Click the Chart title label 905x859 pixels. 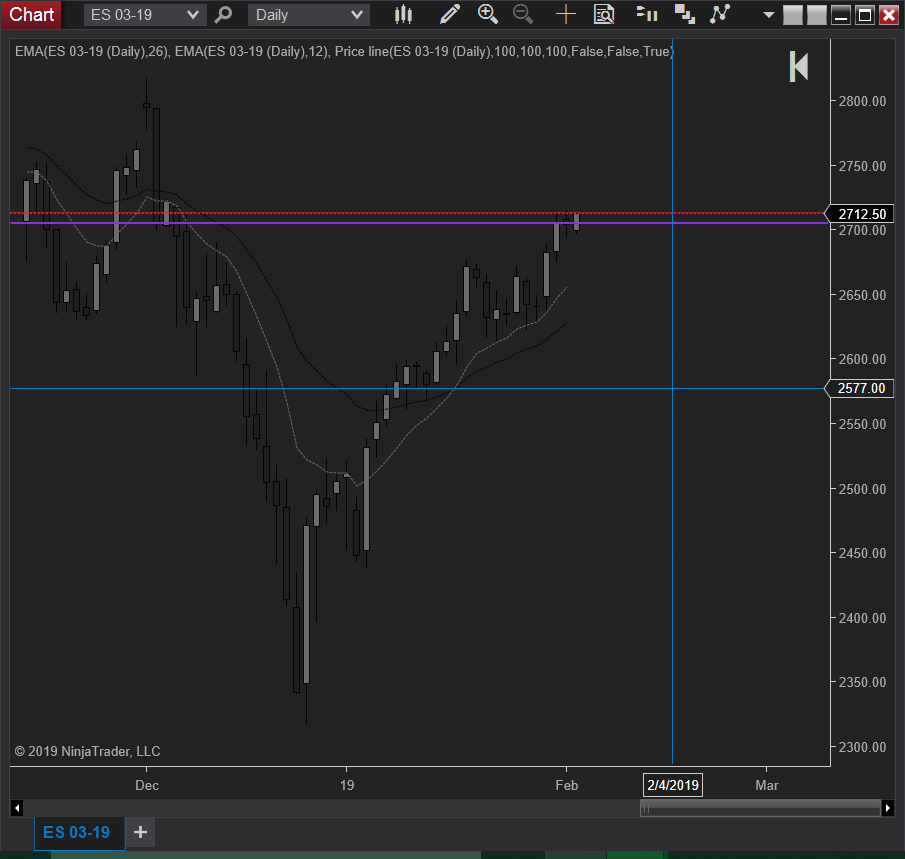(31, 14)
